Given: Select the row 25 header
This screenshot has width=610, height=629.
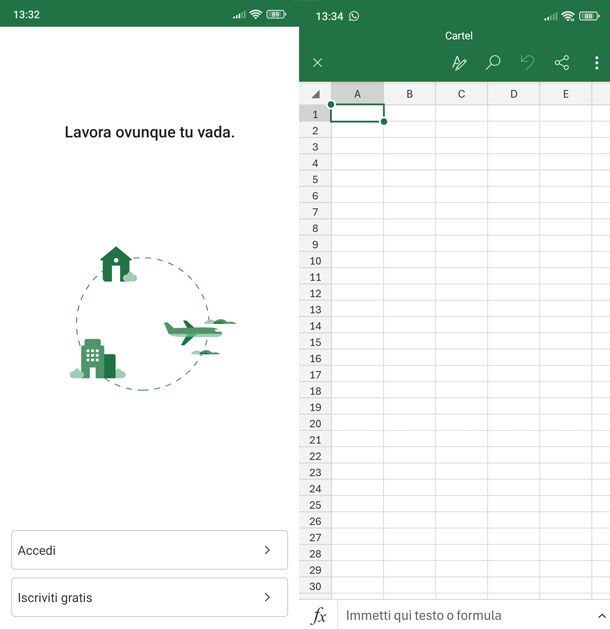Looking at the screenshot, I should coord(315,505).
